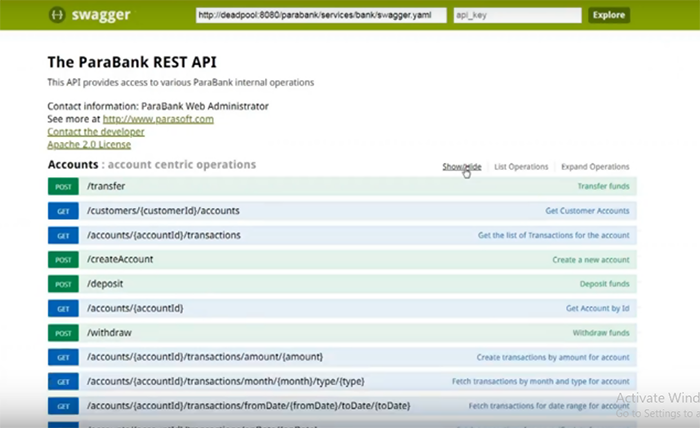Viewport: 700px width, 428px height.
Task: Click List Operations for Accounts
Action: pos(521,166)
